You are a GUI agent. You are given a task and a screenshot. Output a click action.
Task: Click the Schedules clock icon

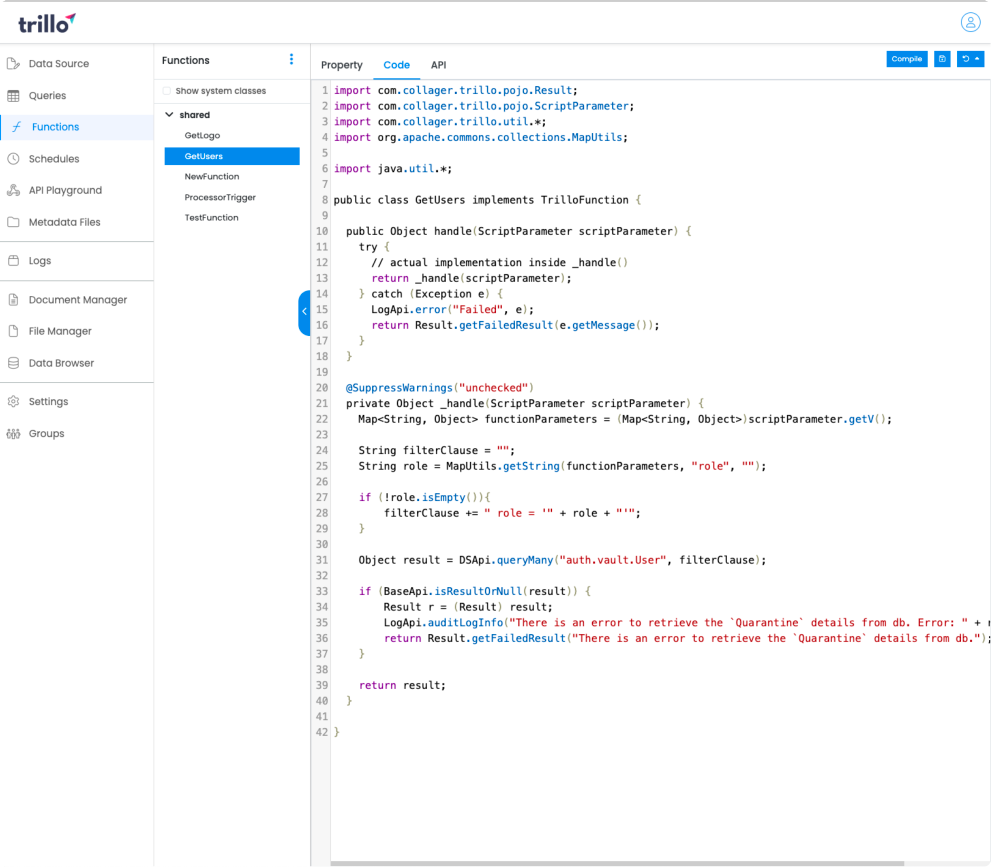click(x=13, y=159)
